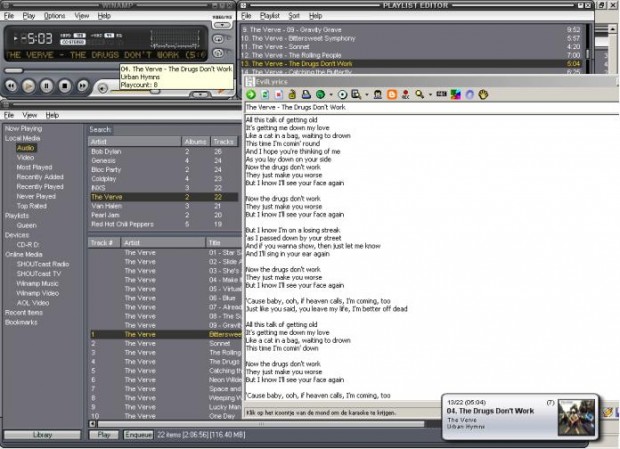This screenshot has width=620, height=449.
Task: Click the document-with-magnifier icon in EvilLyrics toolbar
Action: (x=356, y=94)
